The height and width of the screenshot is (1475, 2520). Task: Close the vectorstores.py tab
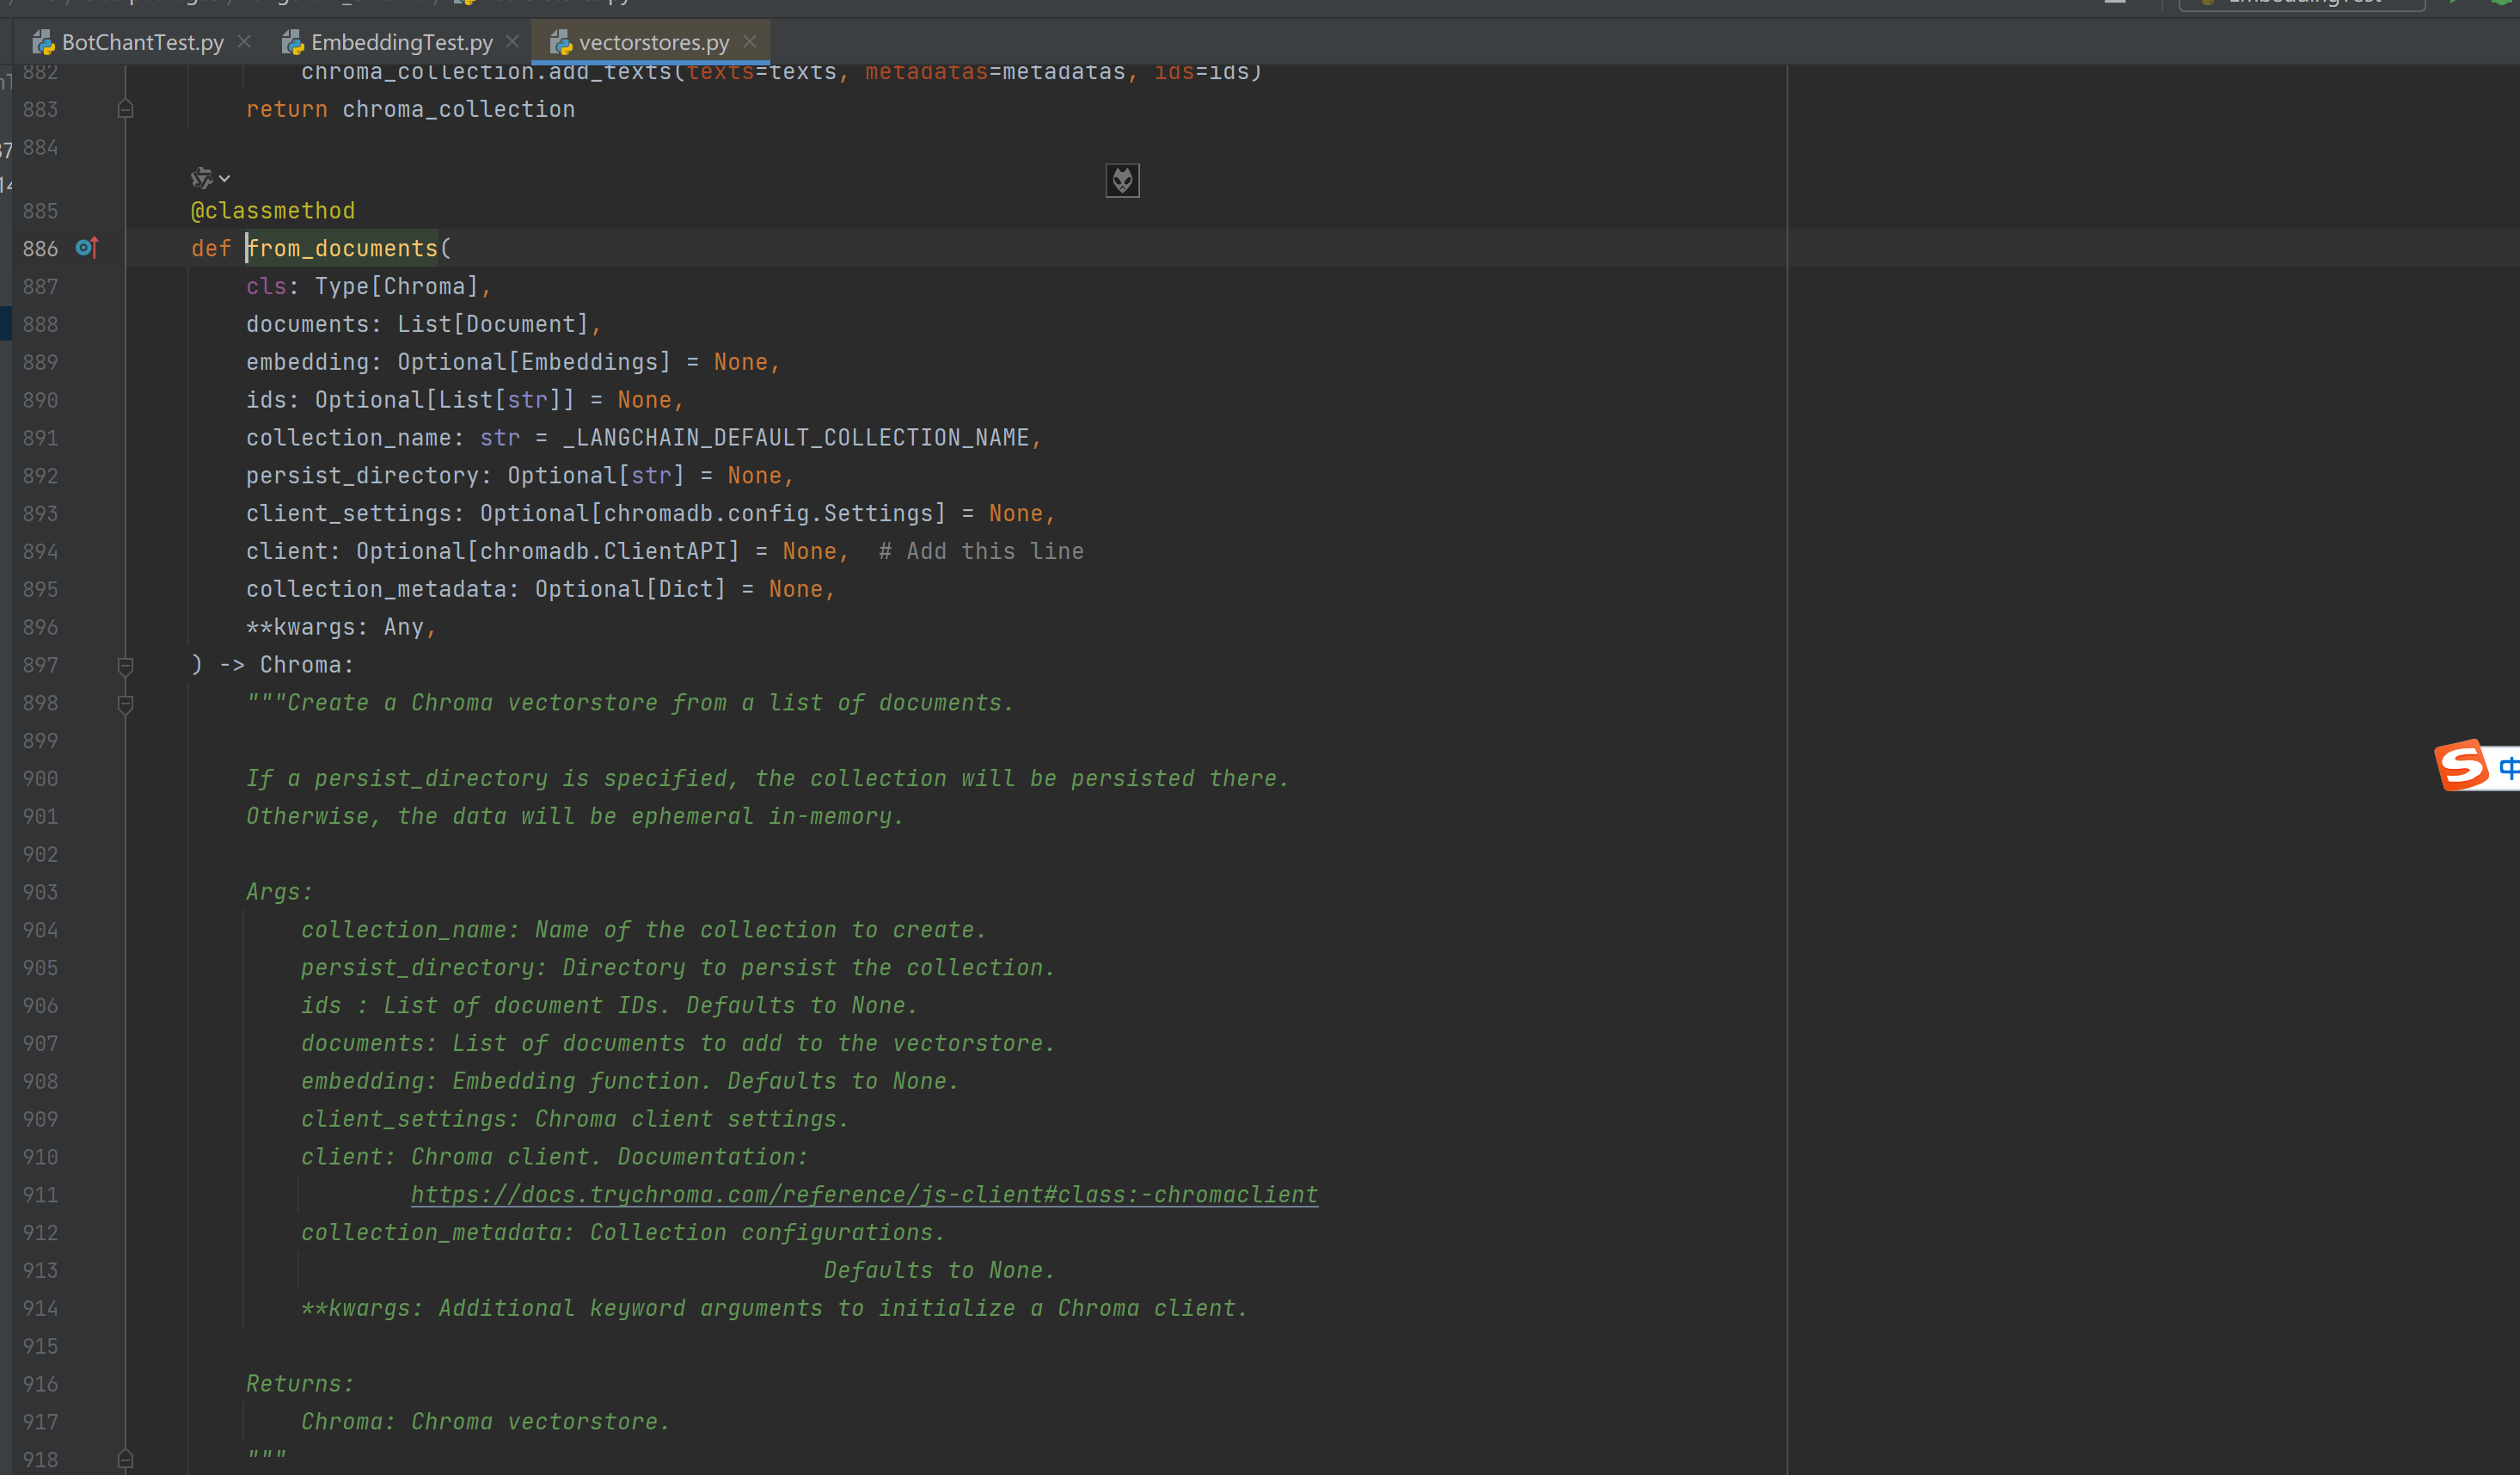pos(750,42)
